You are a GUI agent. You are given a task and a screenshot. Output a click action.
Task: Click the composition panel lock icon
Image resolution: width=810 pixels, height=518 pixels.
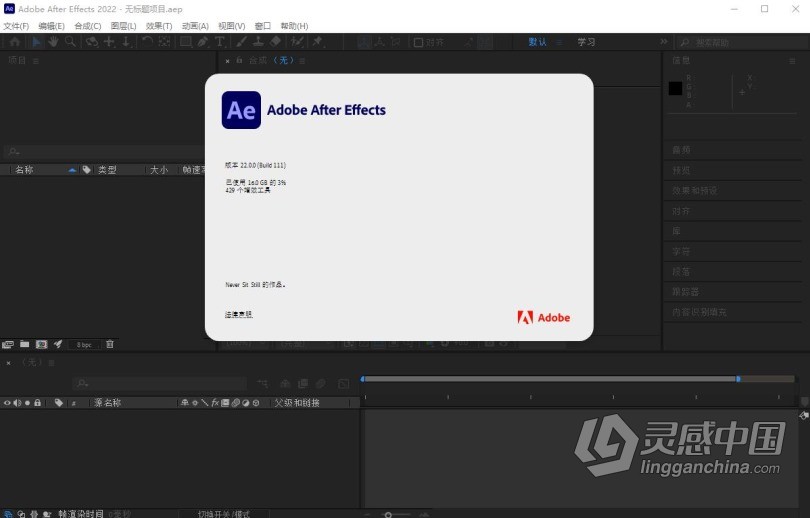[x=239, y=60]
